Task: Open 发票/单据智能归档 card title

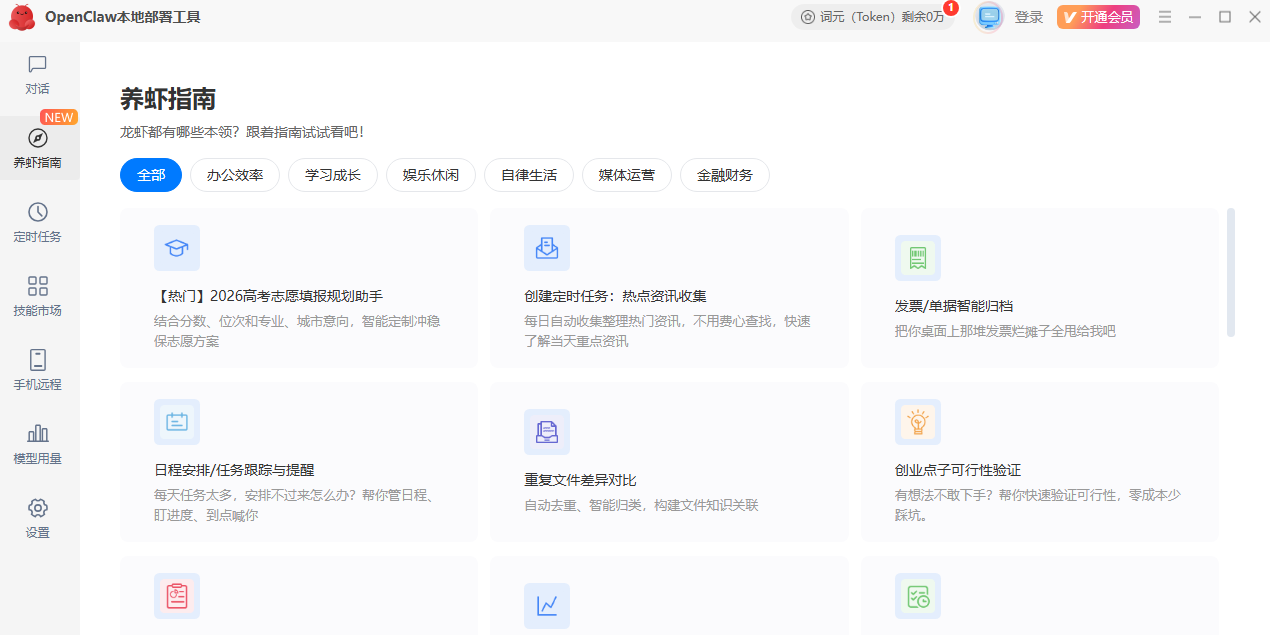Action: tap(954, 306)
